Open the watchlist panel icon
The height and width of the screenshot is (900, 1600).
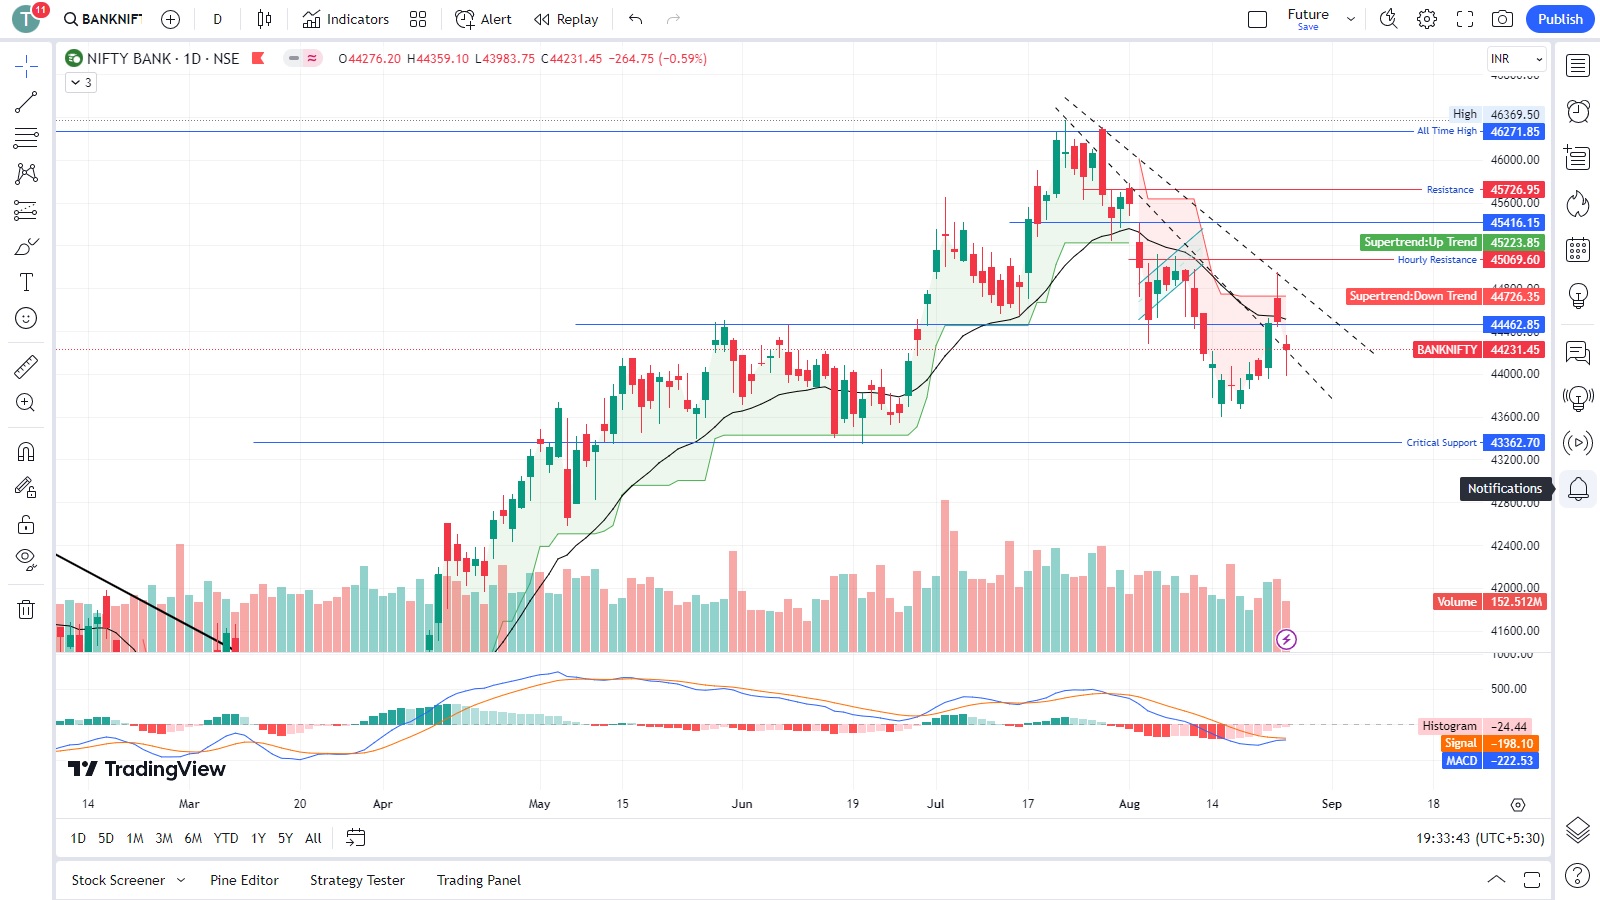pos(1578,66)
